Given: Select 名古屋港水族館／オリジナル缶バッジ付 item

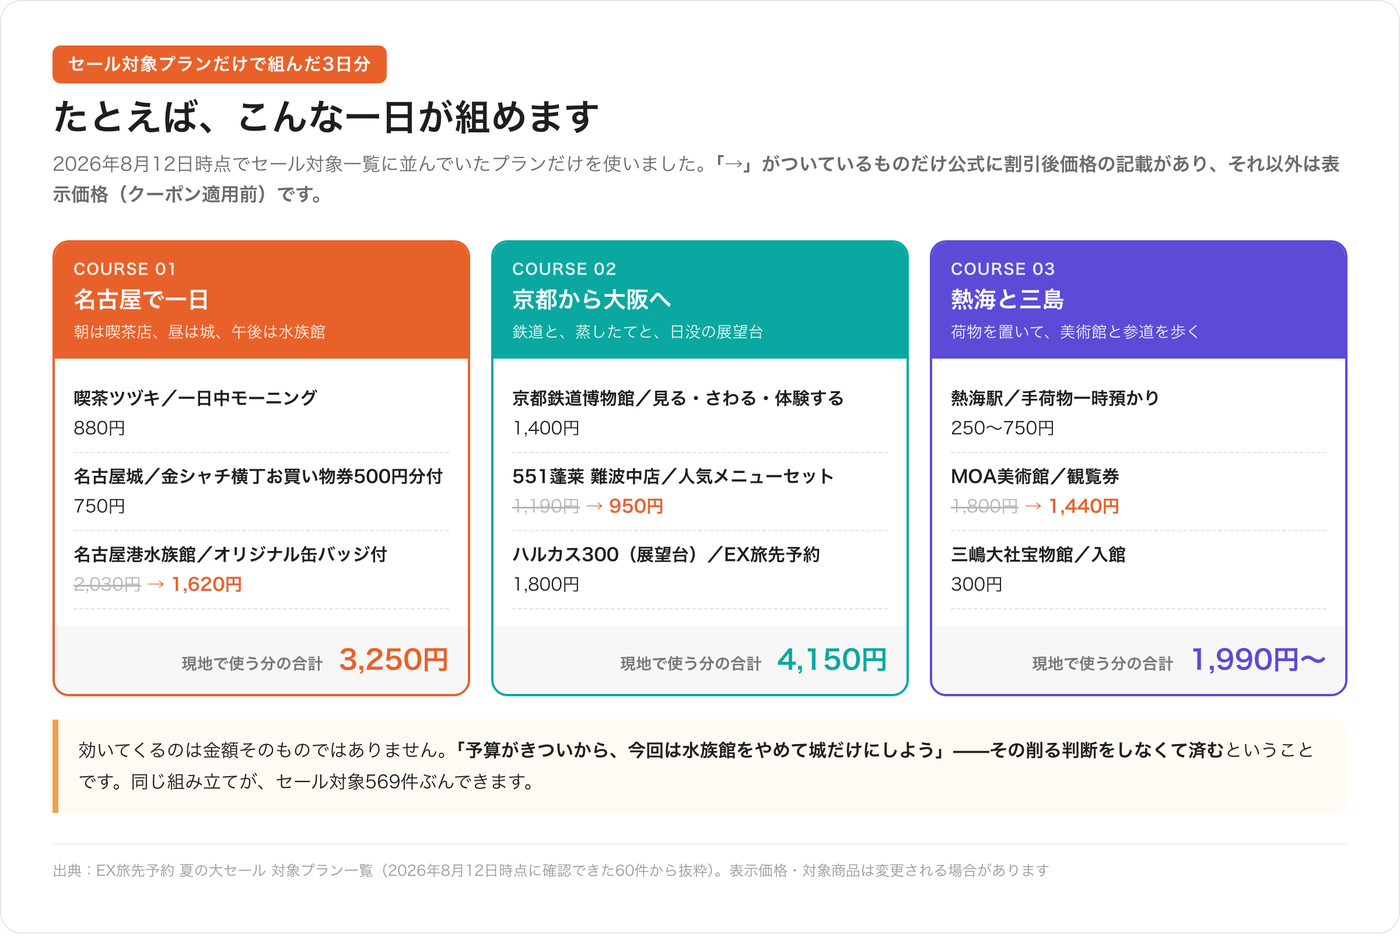Looking at the screenshot, I should (230, 554).
